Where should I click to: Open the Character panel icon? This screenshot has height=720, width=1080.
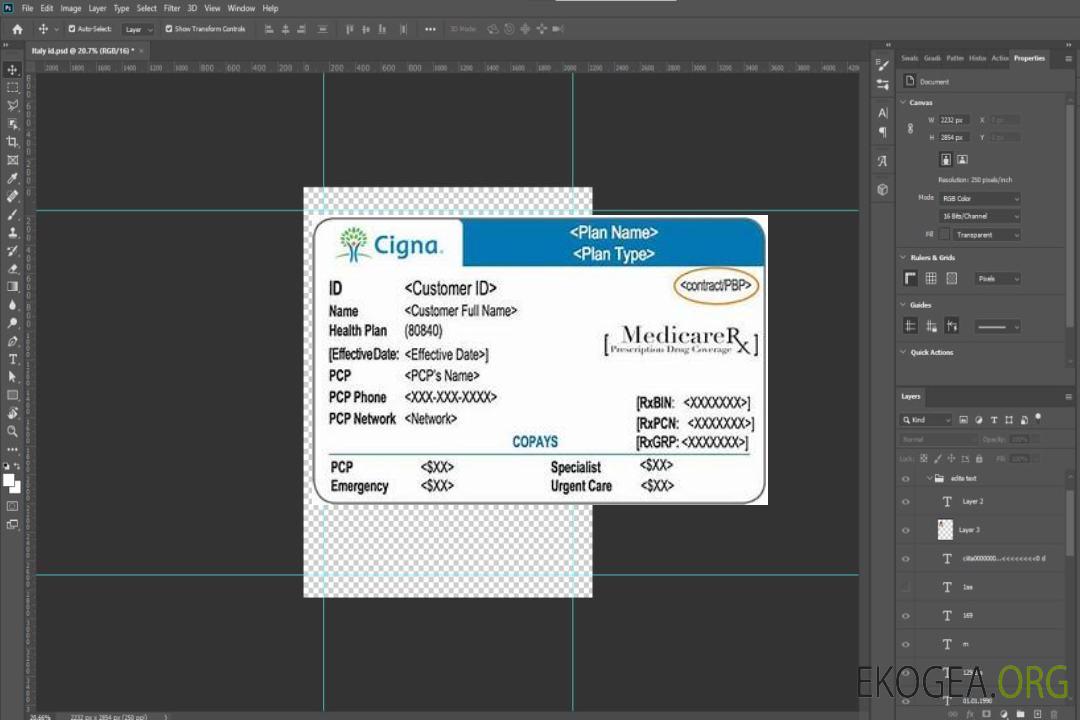[883, 112]
